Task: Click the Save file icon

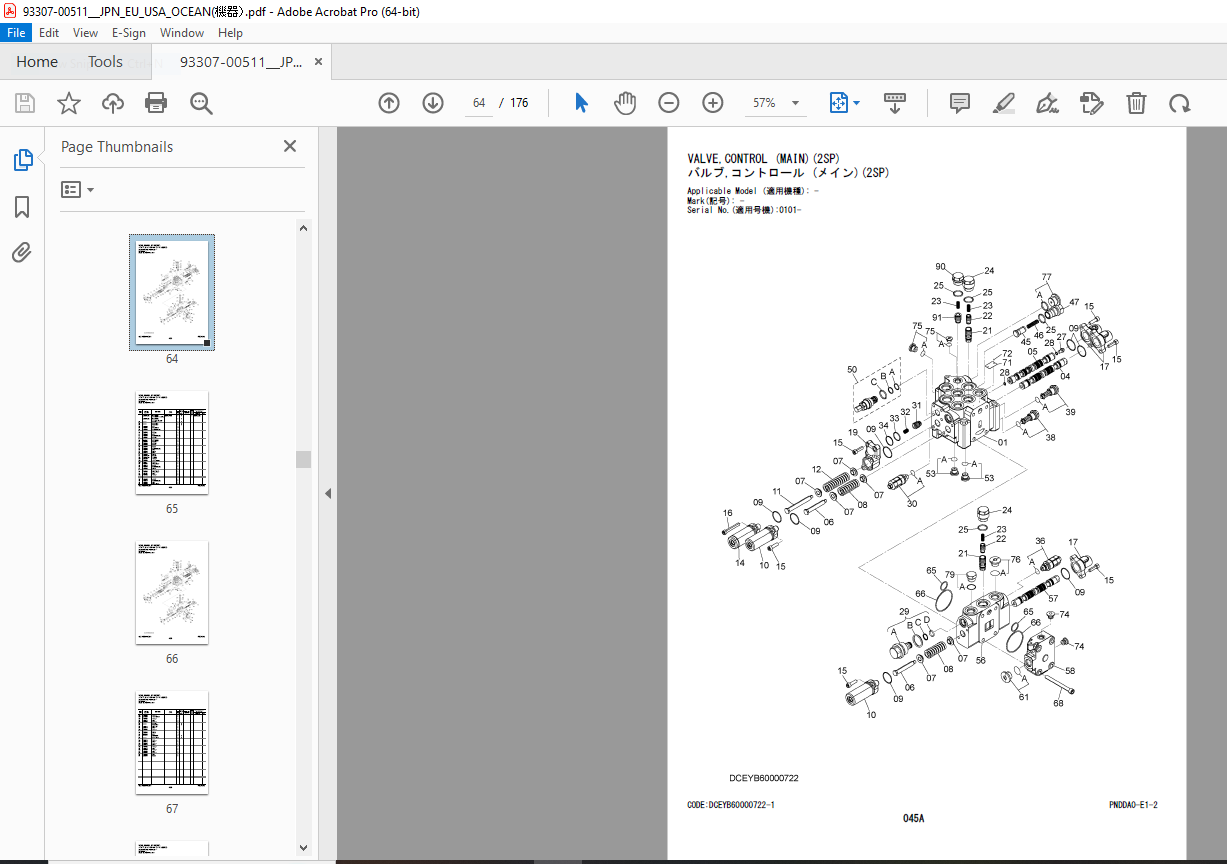Action: 25,103
